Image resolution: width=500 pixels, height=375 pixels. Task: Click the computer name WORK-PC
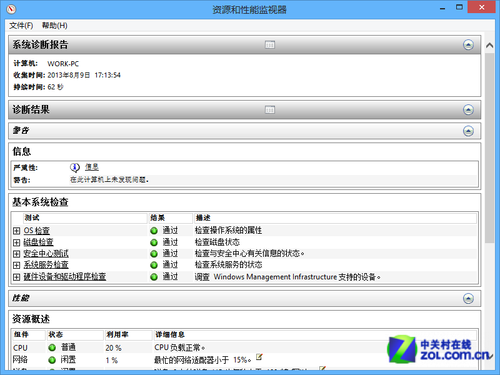click(63, 64)
